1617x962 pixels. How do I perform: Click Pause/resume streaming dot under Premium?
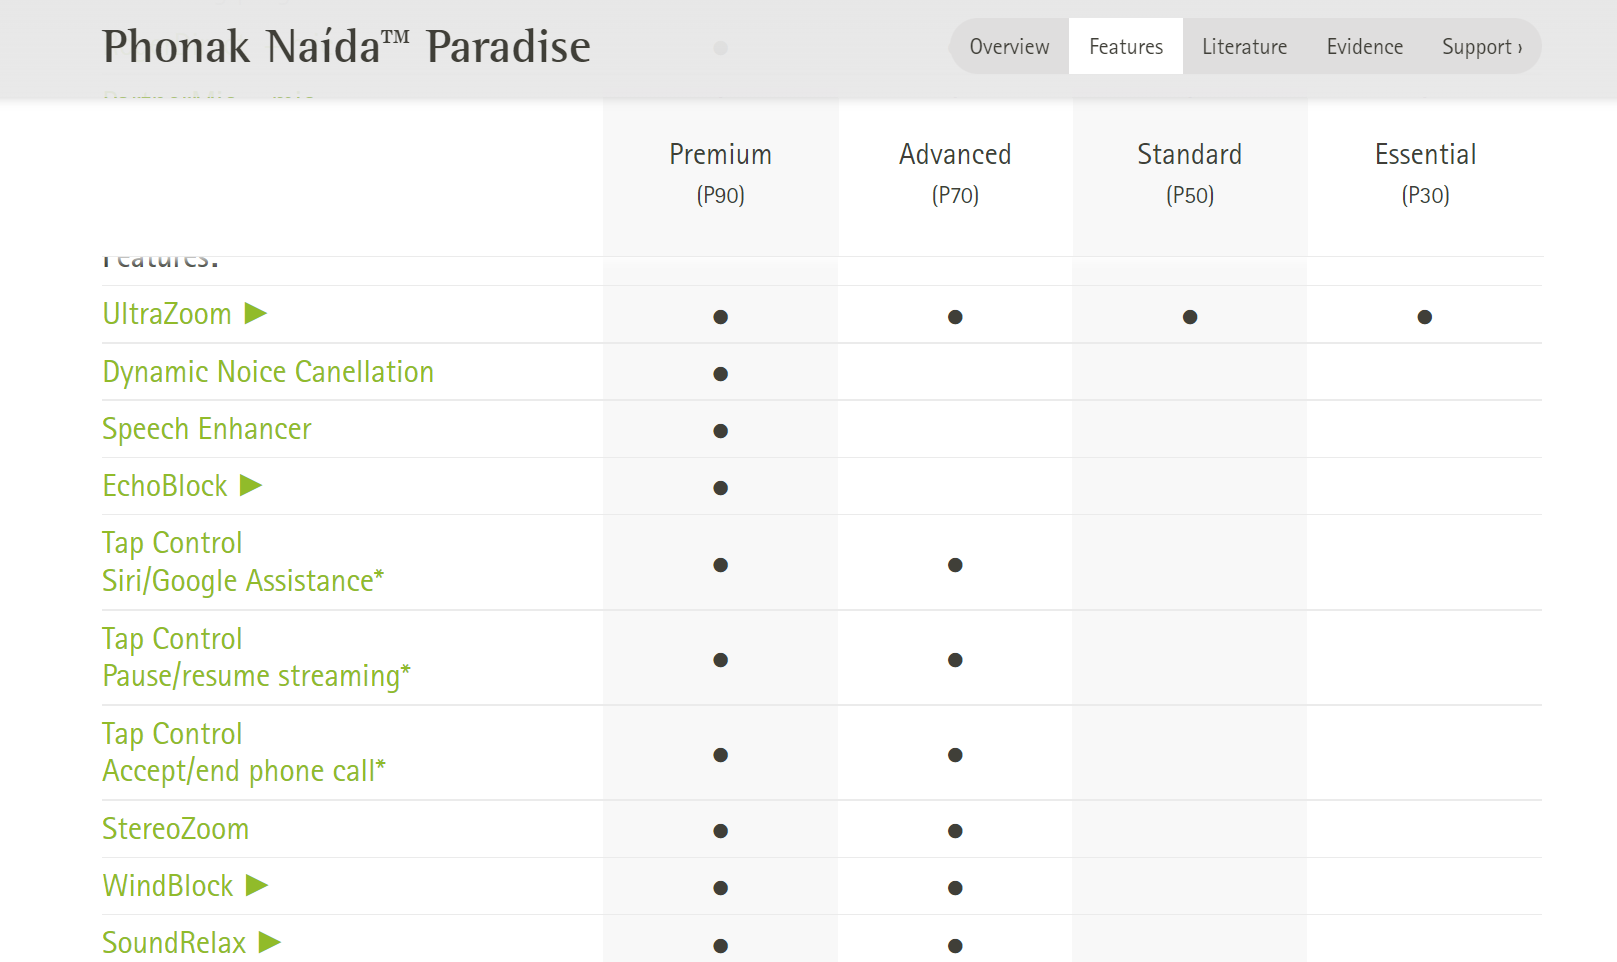pyautogui.click(x=720, y=660)
